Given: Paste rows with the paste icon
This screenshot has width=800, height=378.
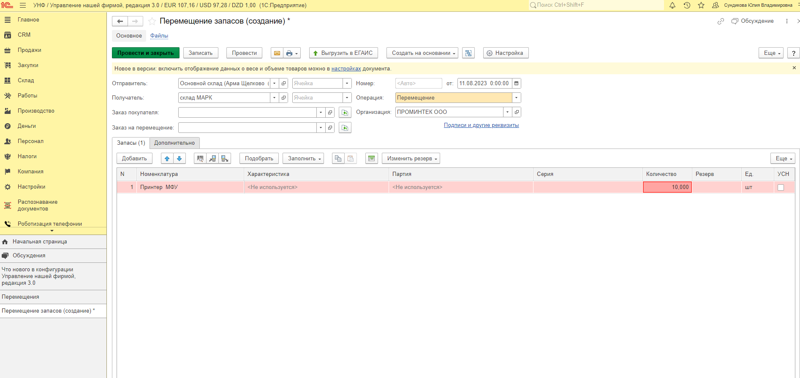Looking at the screenshot, I should 351,159.
